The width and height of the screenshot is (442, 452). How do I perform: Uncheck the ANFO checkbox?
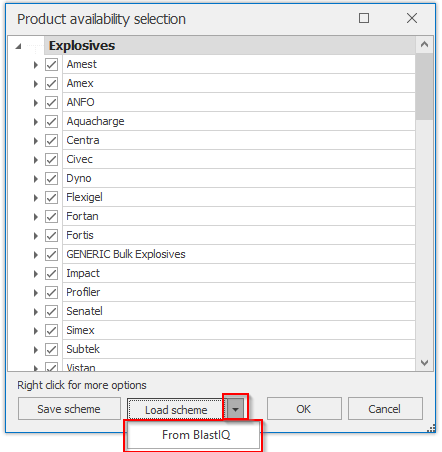(52, 102)
